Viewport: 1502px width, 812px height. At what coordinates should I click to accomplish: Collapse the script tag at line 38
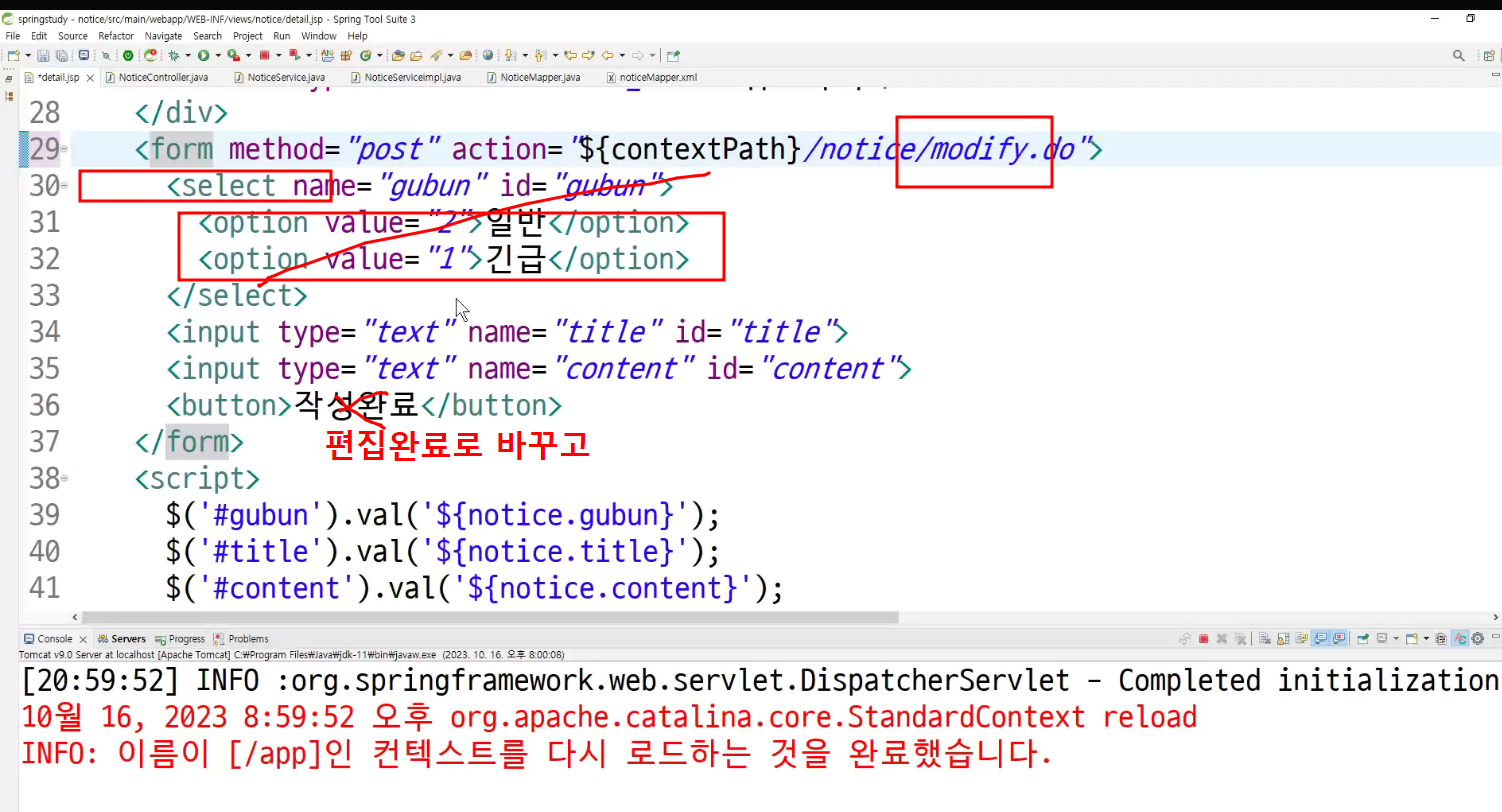point(65,478)
